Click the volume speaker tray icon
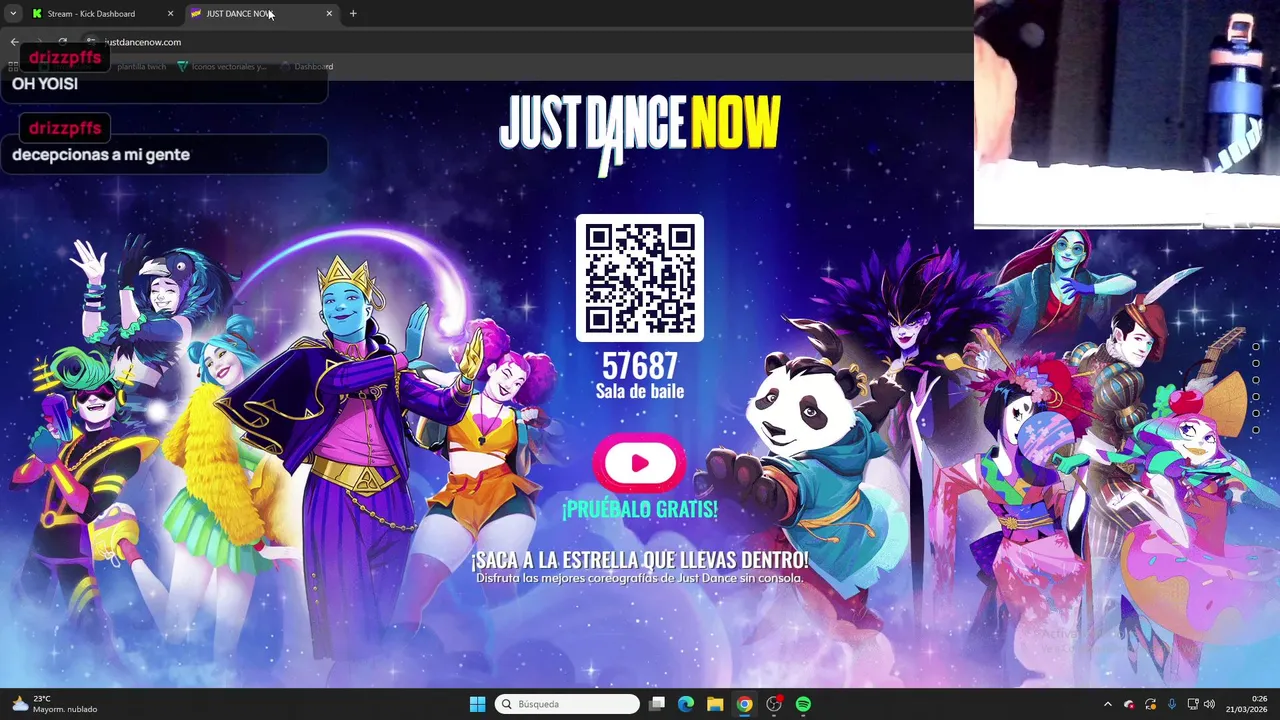 1209,704
